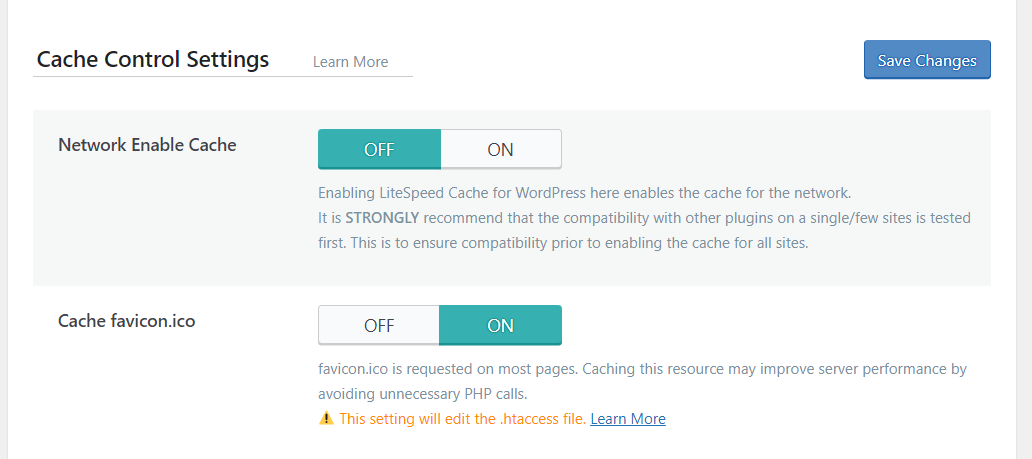Viewport: 1032px width, 459px height.
Task: Select the Network Enable Cache label
Action: [147, 145]
